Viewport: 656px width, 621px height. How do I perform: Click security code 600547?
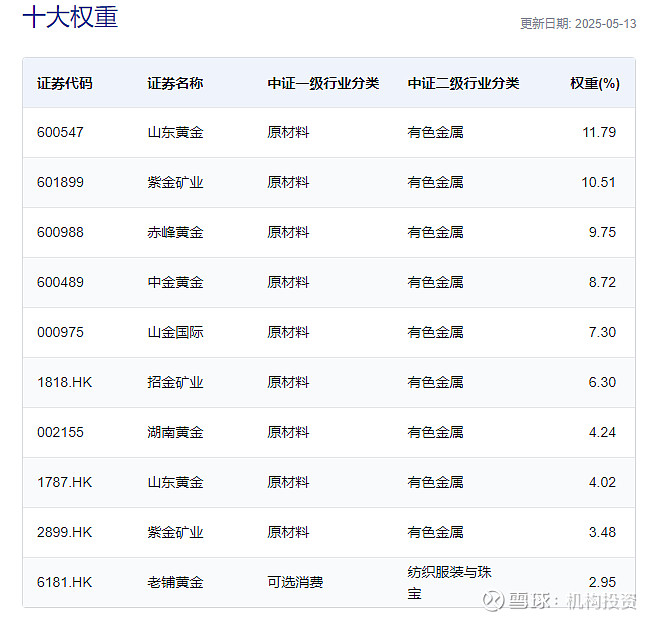click(60, 132)
